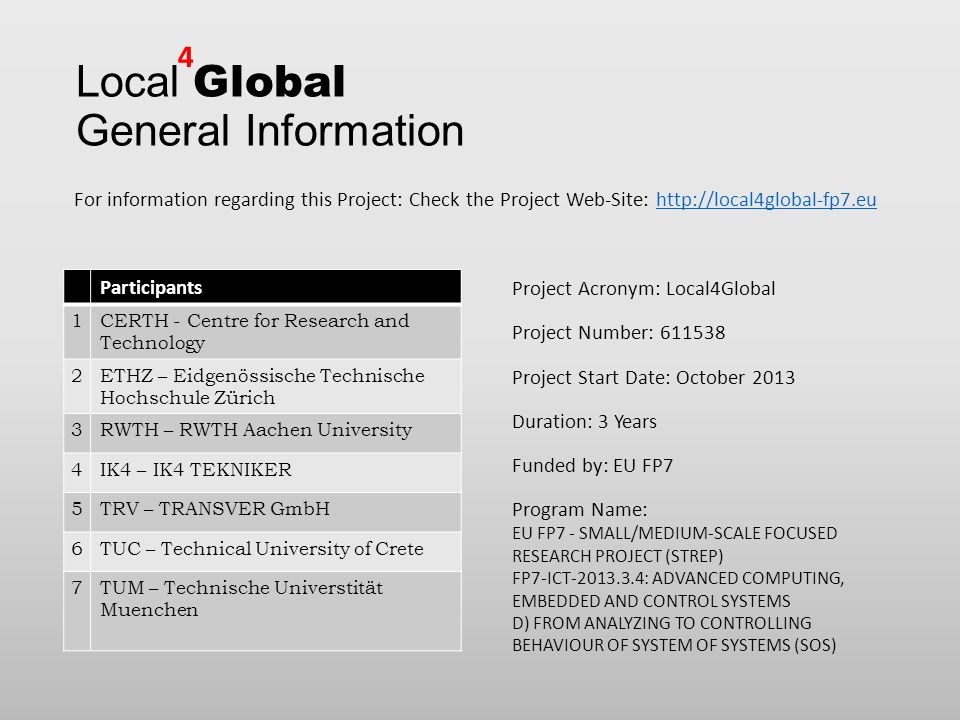The width and height of the screenshot is (960, 720).
Task: Select the red superscript 4 in logo
Action: pyautogui.click(x=186, y=58)
